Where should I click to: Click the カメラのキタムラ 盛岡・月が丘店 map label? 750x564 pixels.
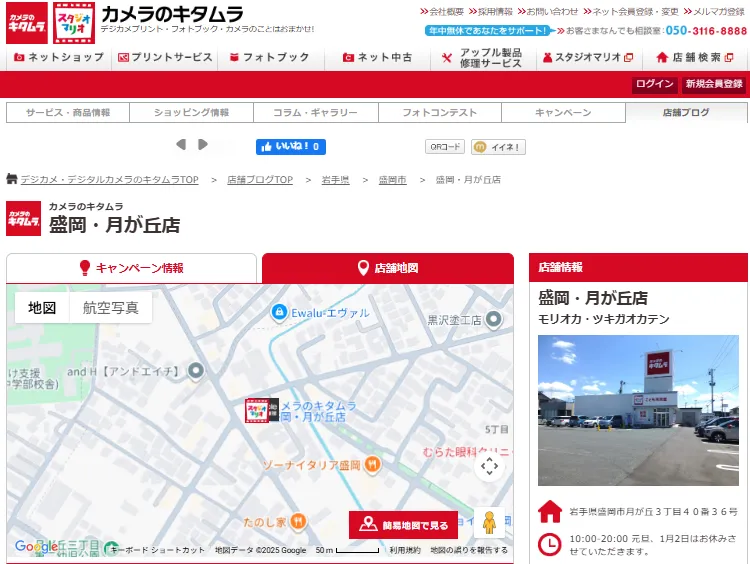point(318,411)
